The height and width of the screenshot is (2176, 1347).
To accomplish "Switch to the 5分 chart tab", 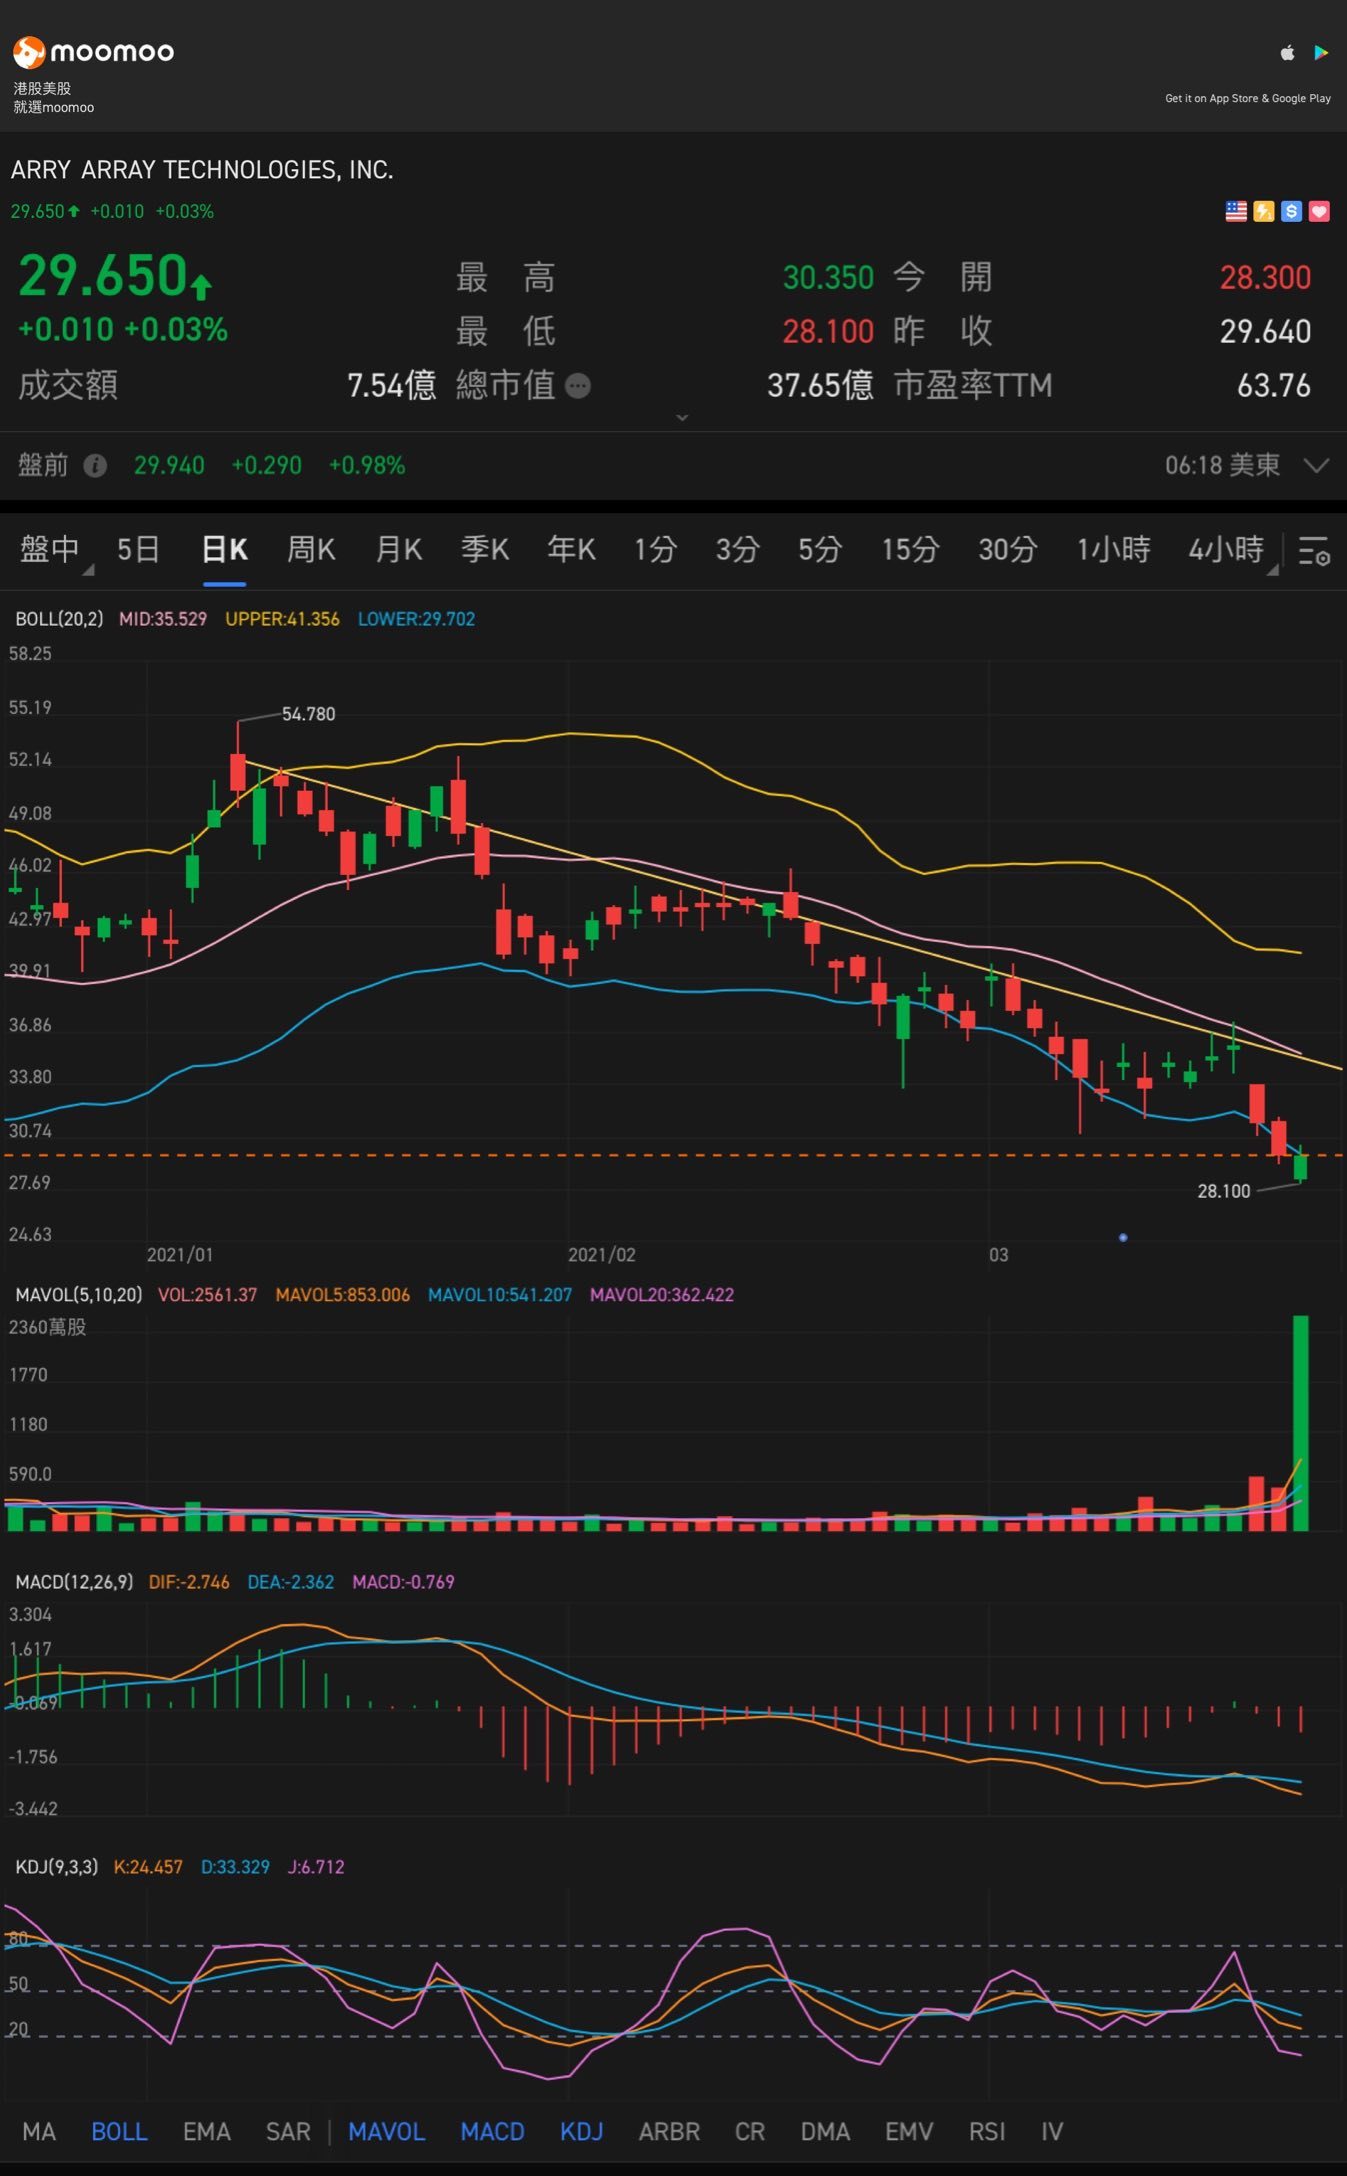I will click(820, 550).
